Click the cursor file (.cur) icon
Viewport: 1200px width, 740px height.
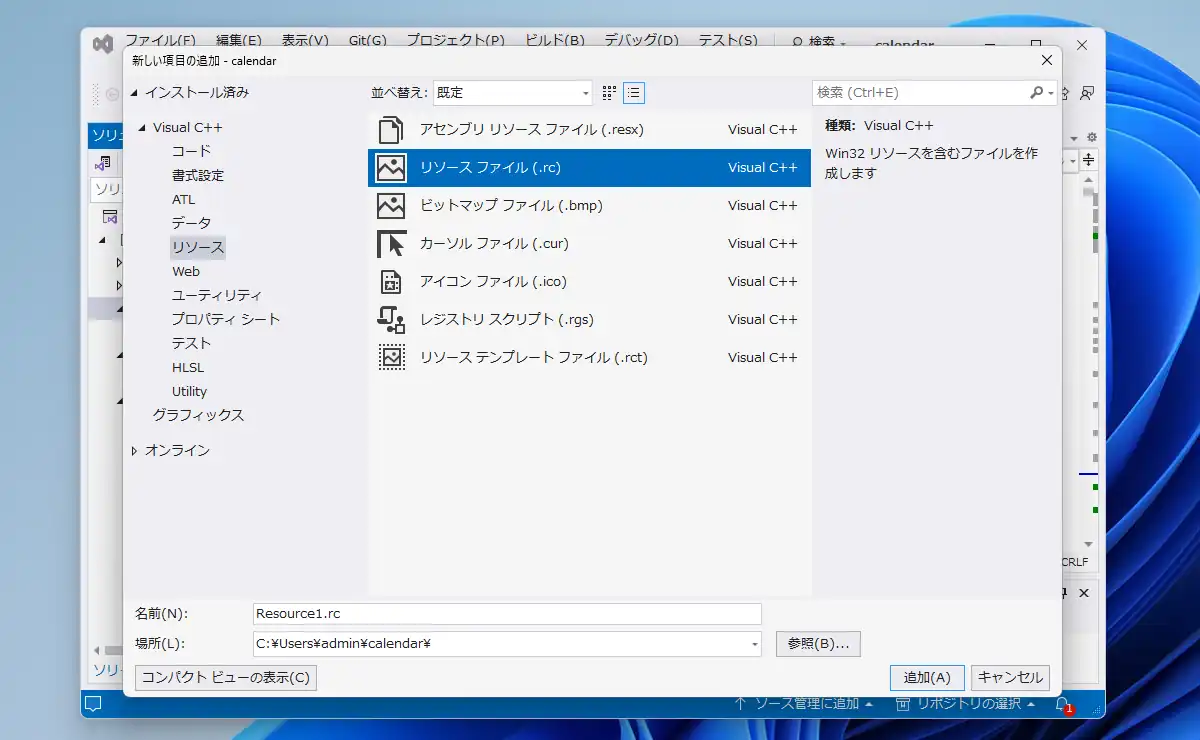[391, 244]
